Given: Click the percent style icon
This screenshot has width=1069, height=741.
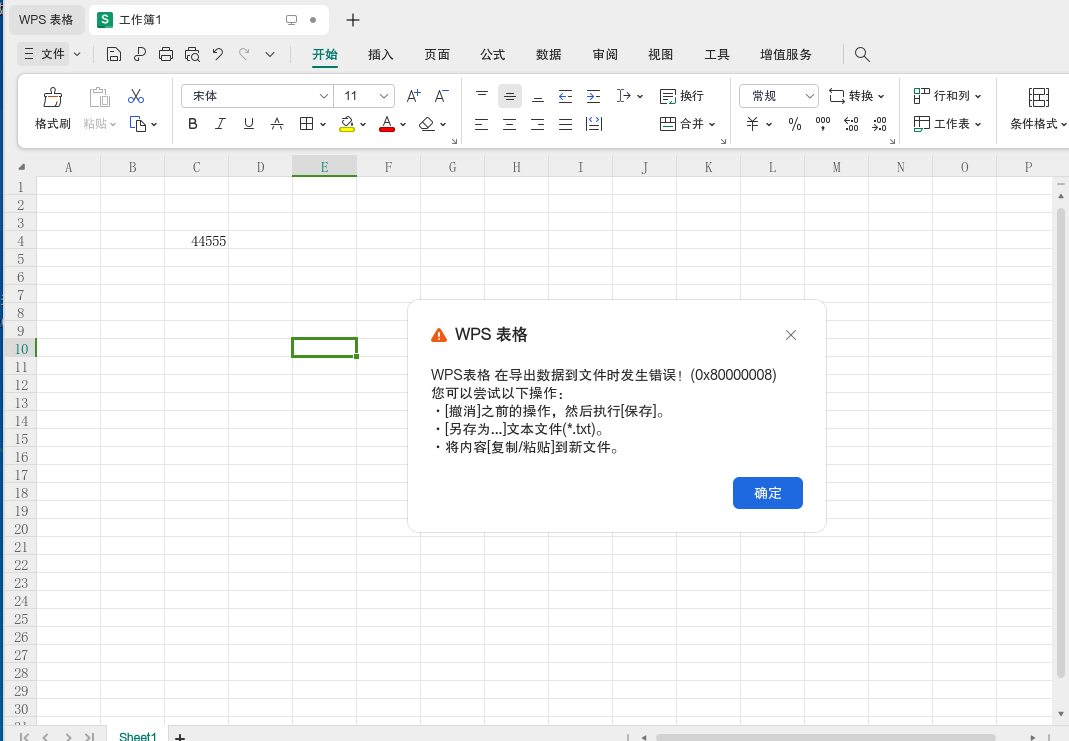Looking at the screenshot, I should (x=794, y=124).
